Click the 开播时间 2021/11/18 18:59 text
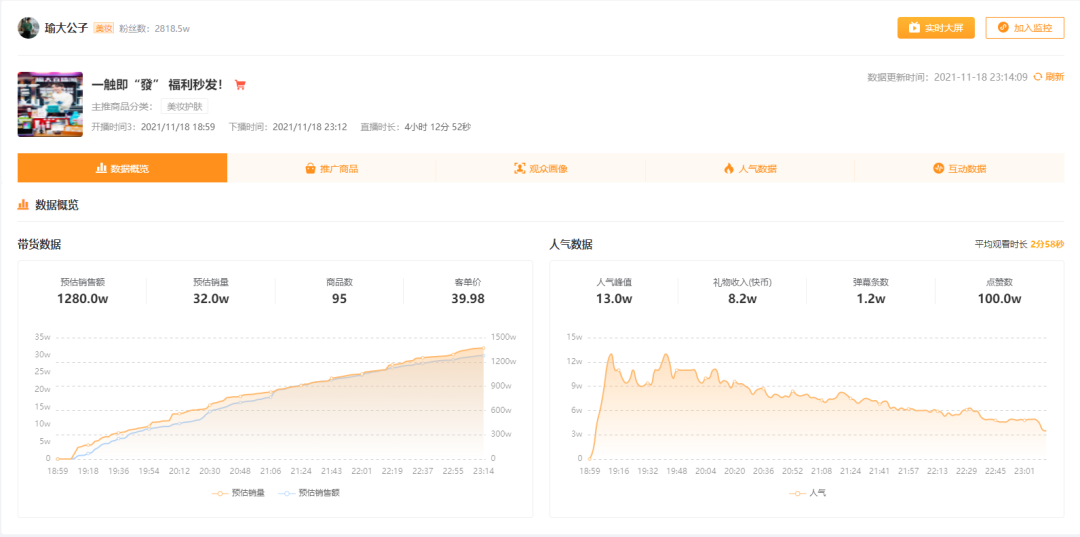Screen dimensions: 1080x537 click(x=153, y=127)
